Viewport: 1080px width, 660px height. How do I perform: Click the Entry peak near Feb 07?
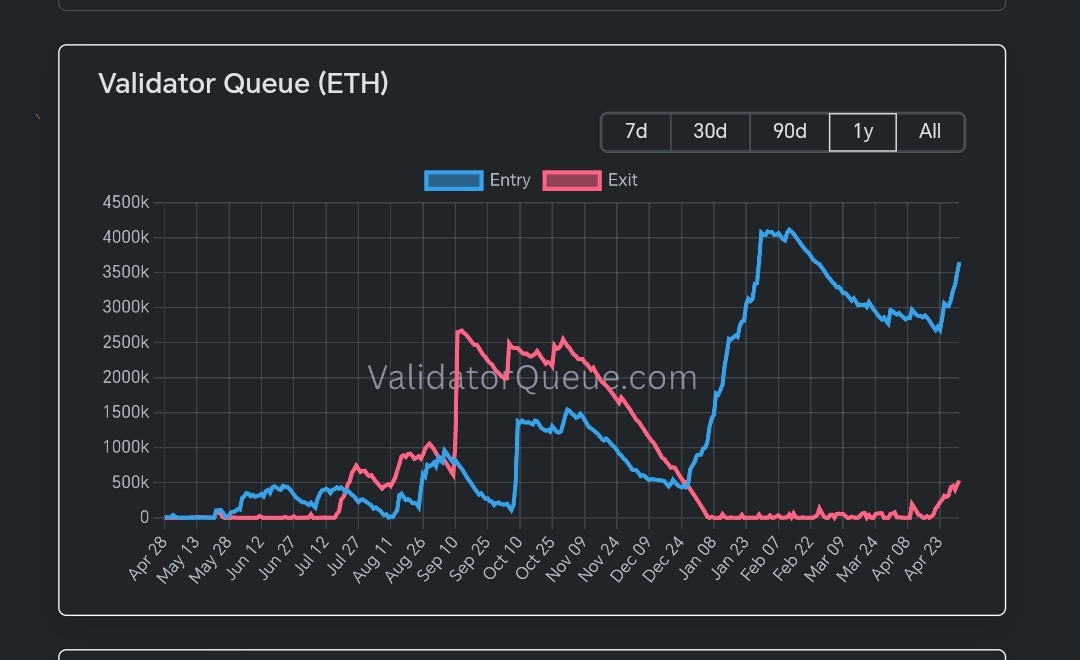point(789,230)
